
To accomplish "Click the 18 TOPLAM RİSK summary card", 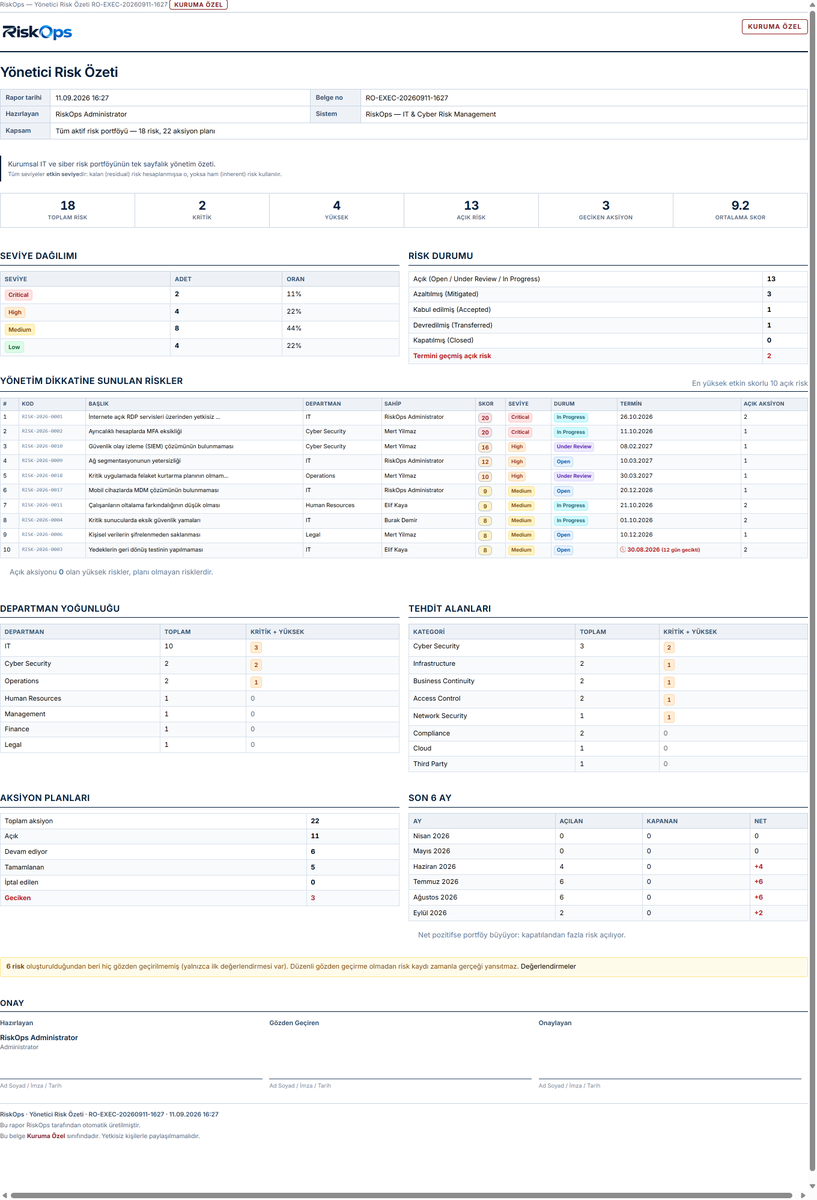I will (67, 209).
